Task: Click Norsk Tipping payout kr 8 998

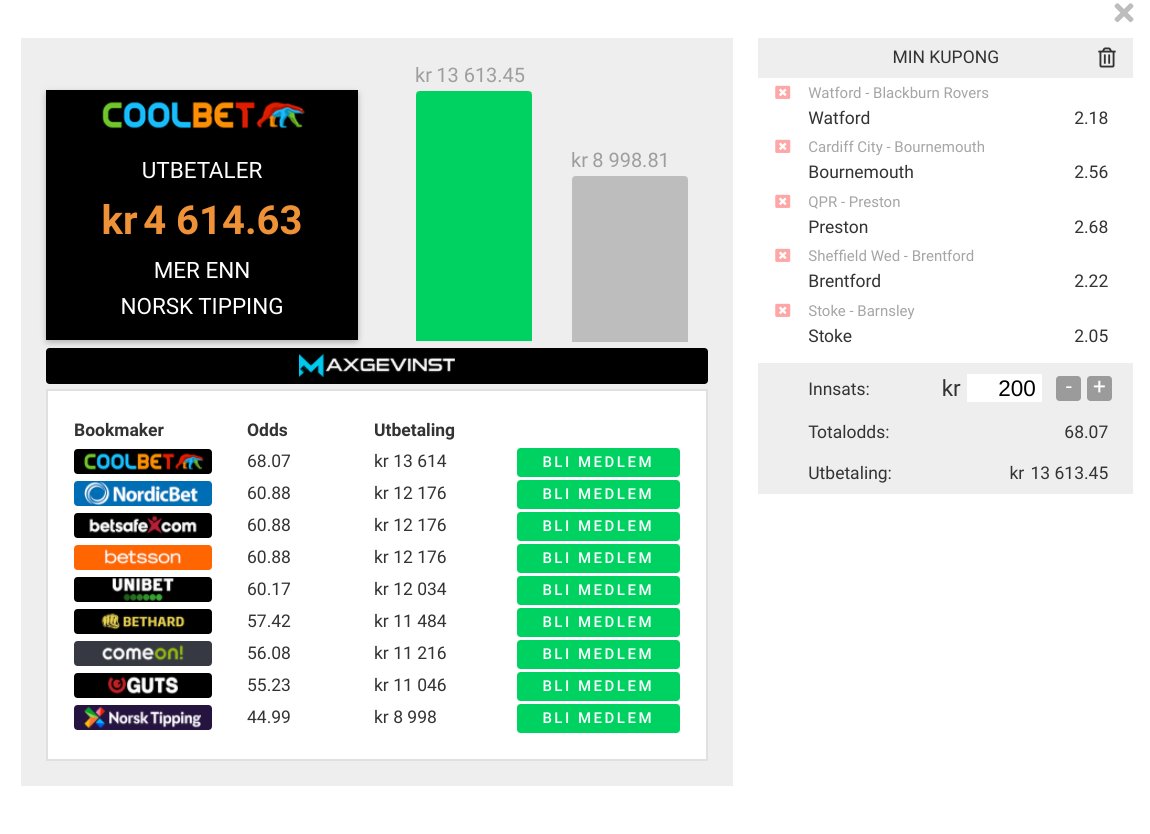Action: tap(405, 717)
